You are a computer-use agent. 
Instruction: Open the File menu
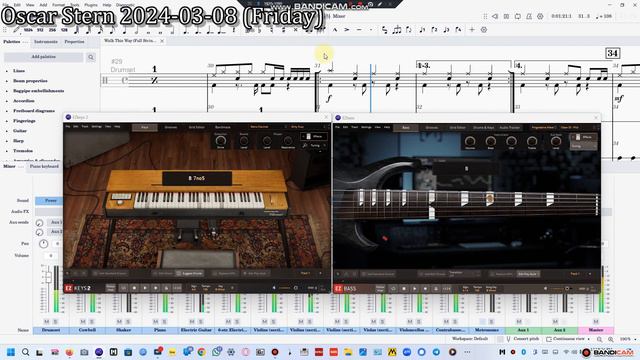[x=5, y=4]
